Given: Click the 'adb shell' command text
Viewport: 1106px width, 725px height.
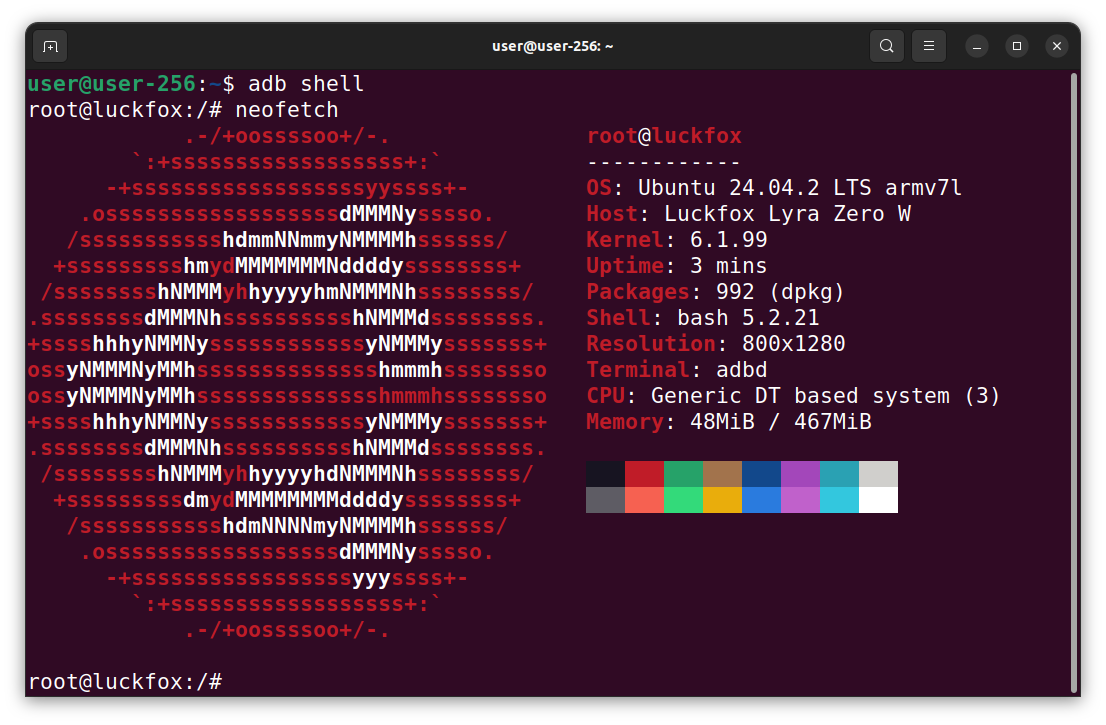Looking at the screenshot, I should [x=305, y=84].
